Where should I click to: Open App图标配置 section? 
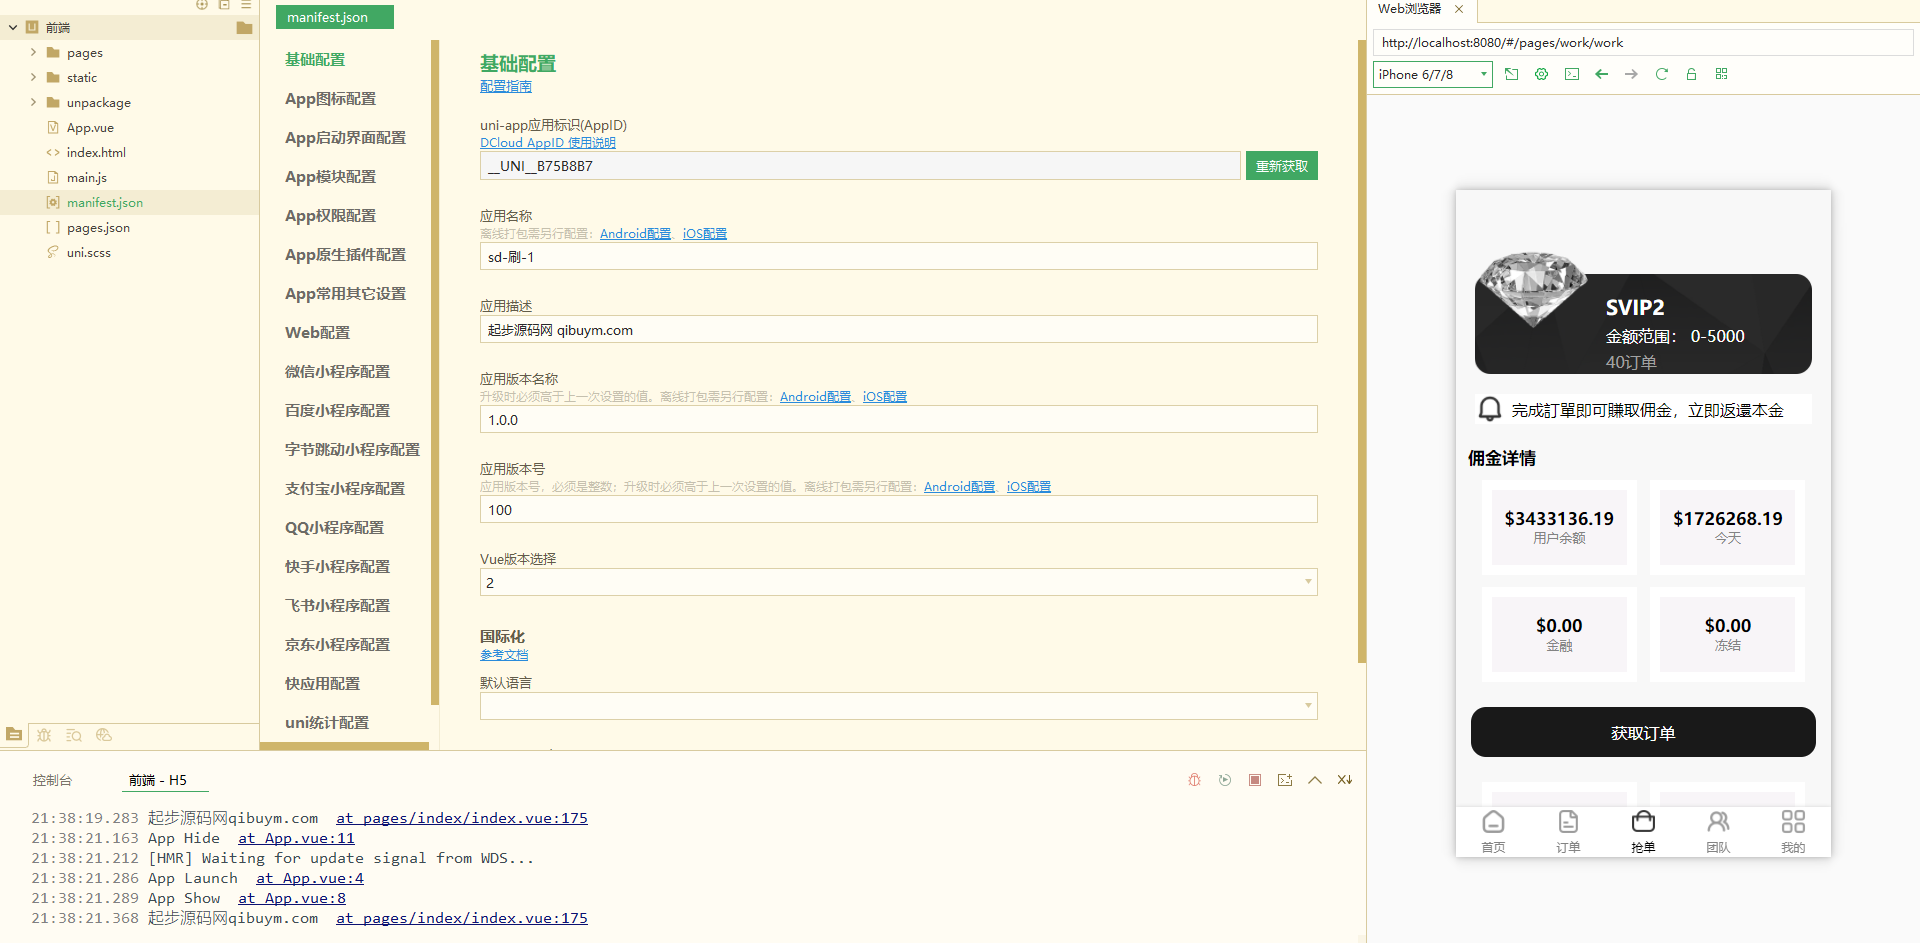(330, 98)
